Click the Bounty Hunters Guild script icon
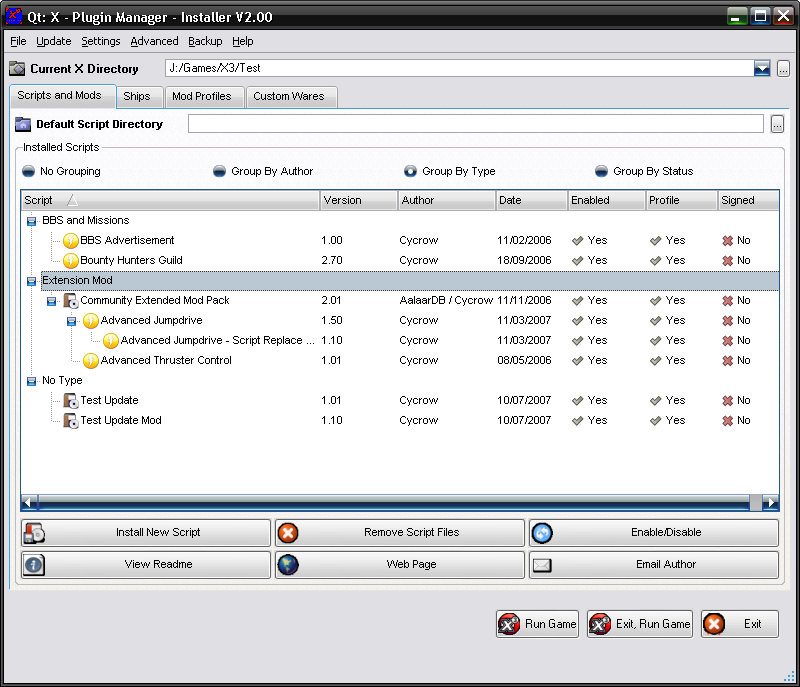This screenshot has height=687, width=800. click(71, 260)
